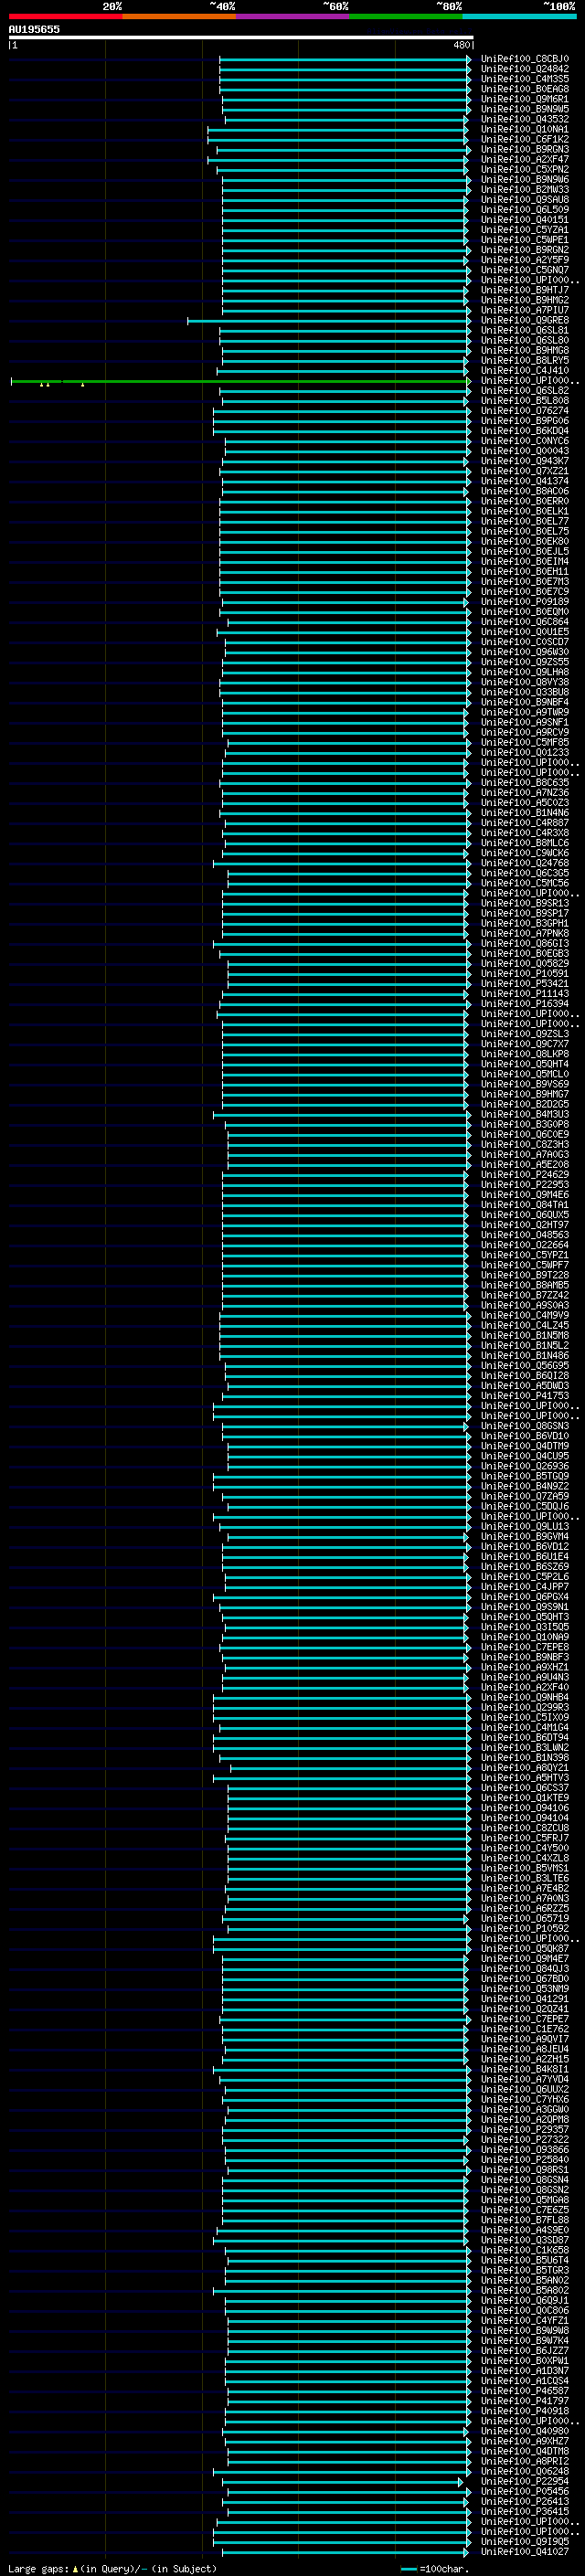
Task: Click hit UniRef100_P22953
Action: pyautogui.click(x=524, y=1185)
